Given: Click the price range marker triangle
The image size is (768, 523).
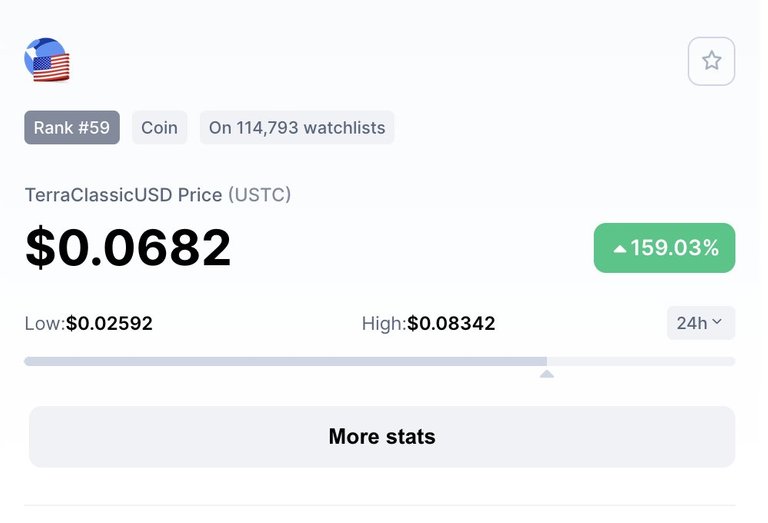Looking at the screenshot, I should point(547,374).
